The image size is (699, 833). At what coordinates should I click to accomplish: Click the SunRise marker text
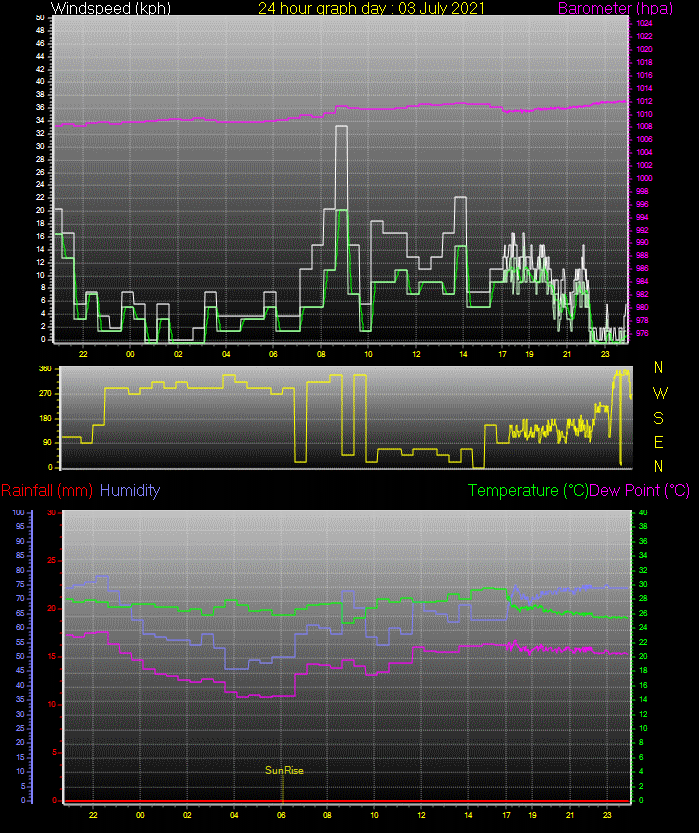click(284, 770)
